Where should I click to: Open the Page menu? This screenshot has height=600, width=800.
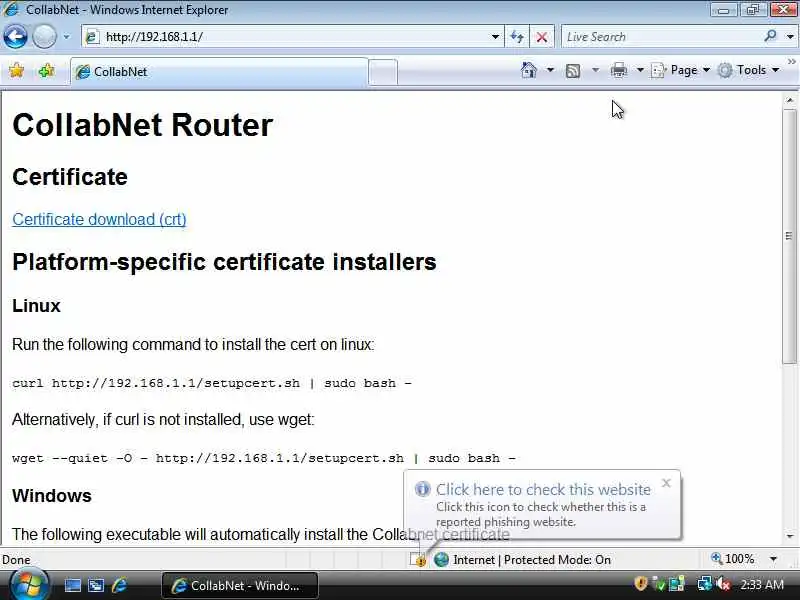[x=681, y=70]
